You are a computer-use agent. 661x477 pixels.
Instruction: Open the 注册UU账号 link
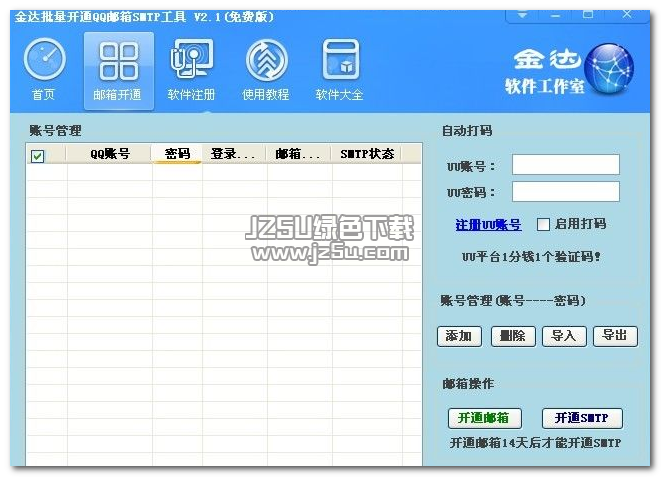489,225
